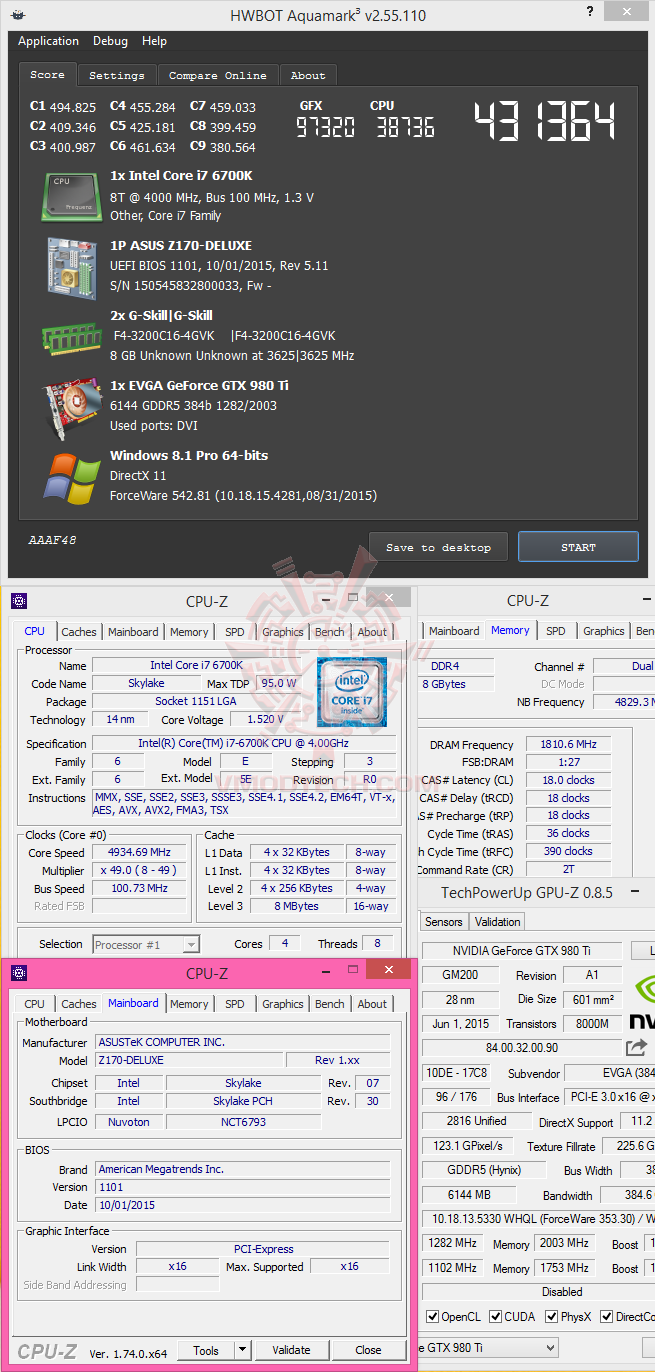
Task: Click the DRAM Frequency value 1810.6 MHz
Action: (569, 745)
